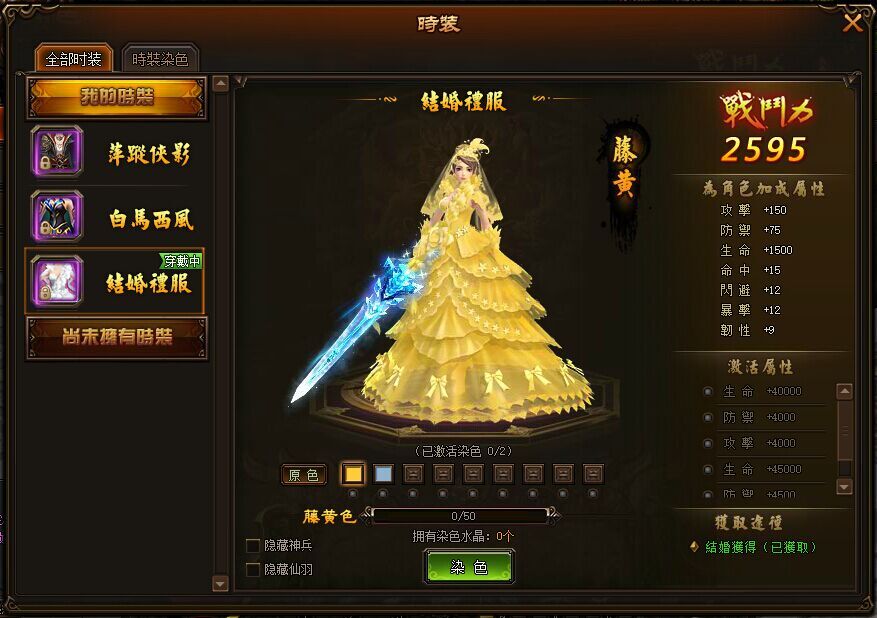
Task: Click the 原色 original color button
Action: tap(304, 475)
